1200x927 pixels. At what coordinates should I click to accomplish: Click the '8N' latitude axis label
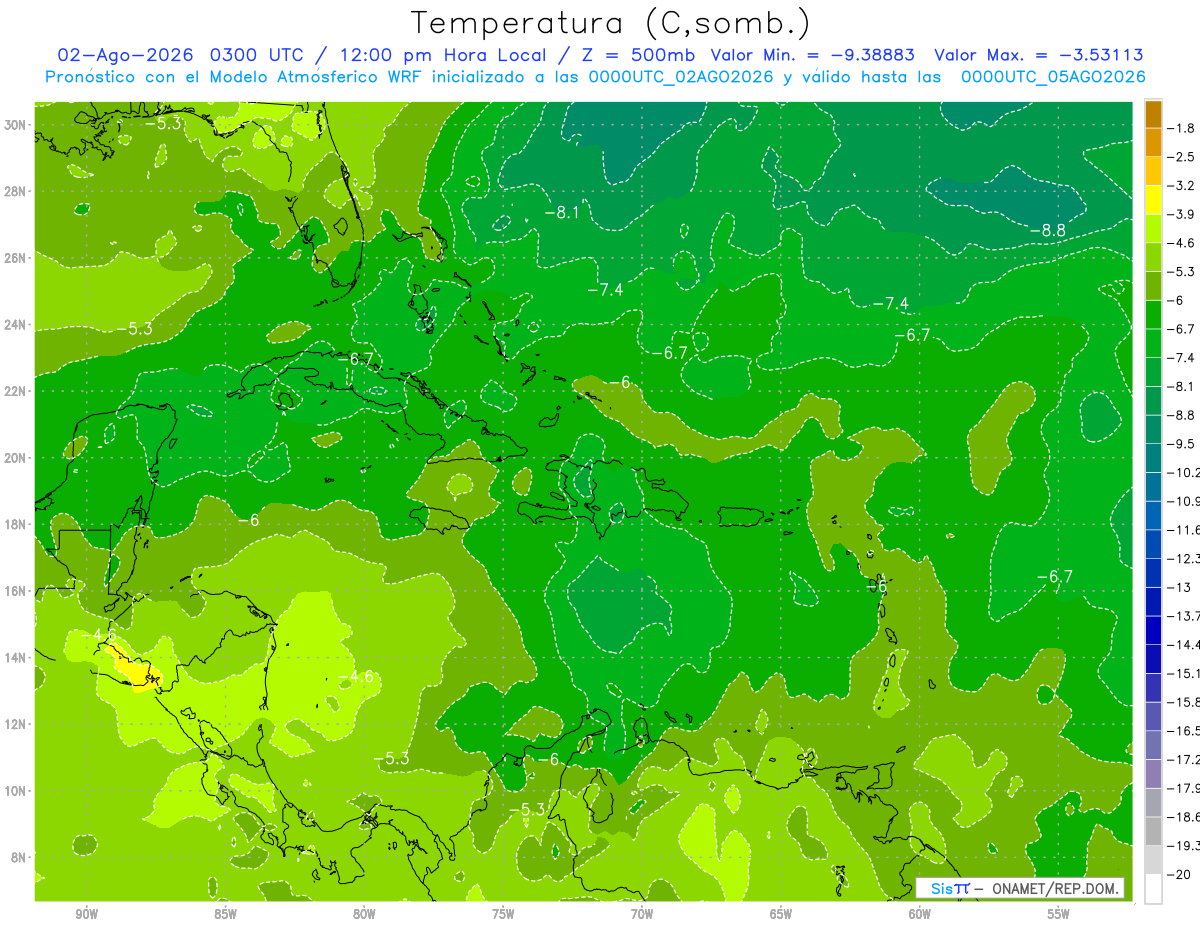(x=19, y=857)
